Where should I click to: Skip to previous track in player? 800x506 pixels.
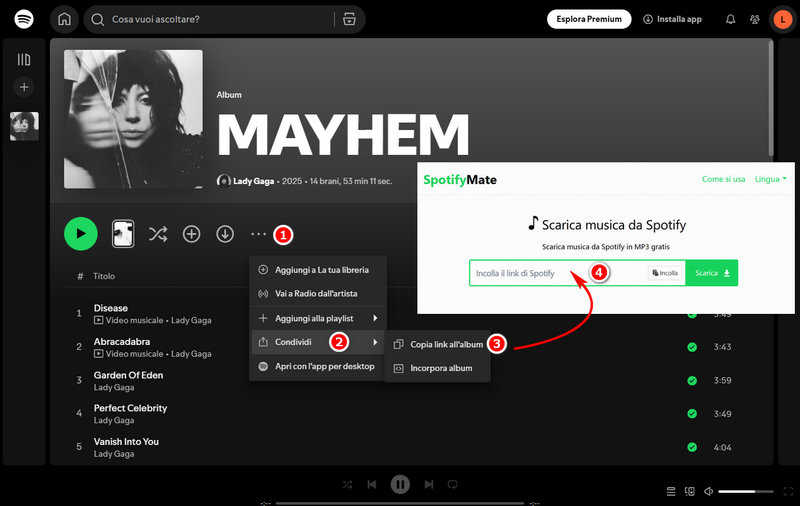click(x=372, y=485)
